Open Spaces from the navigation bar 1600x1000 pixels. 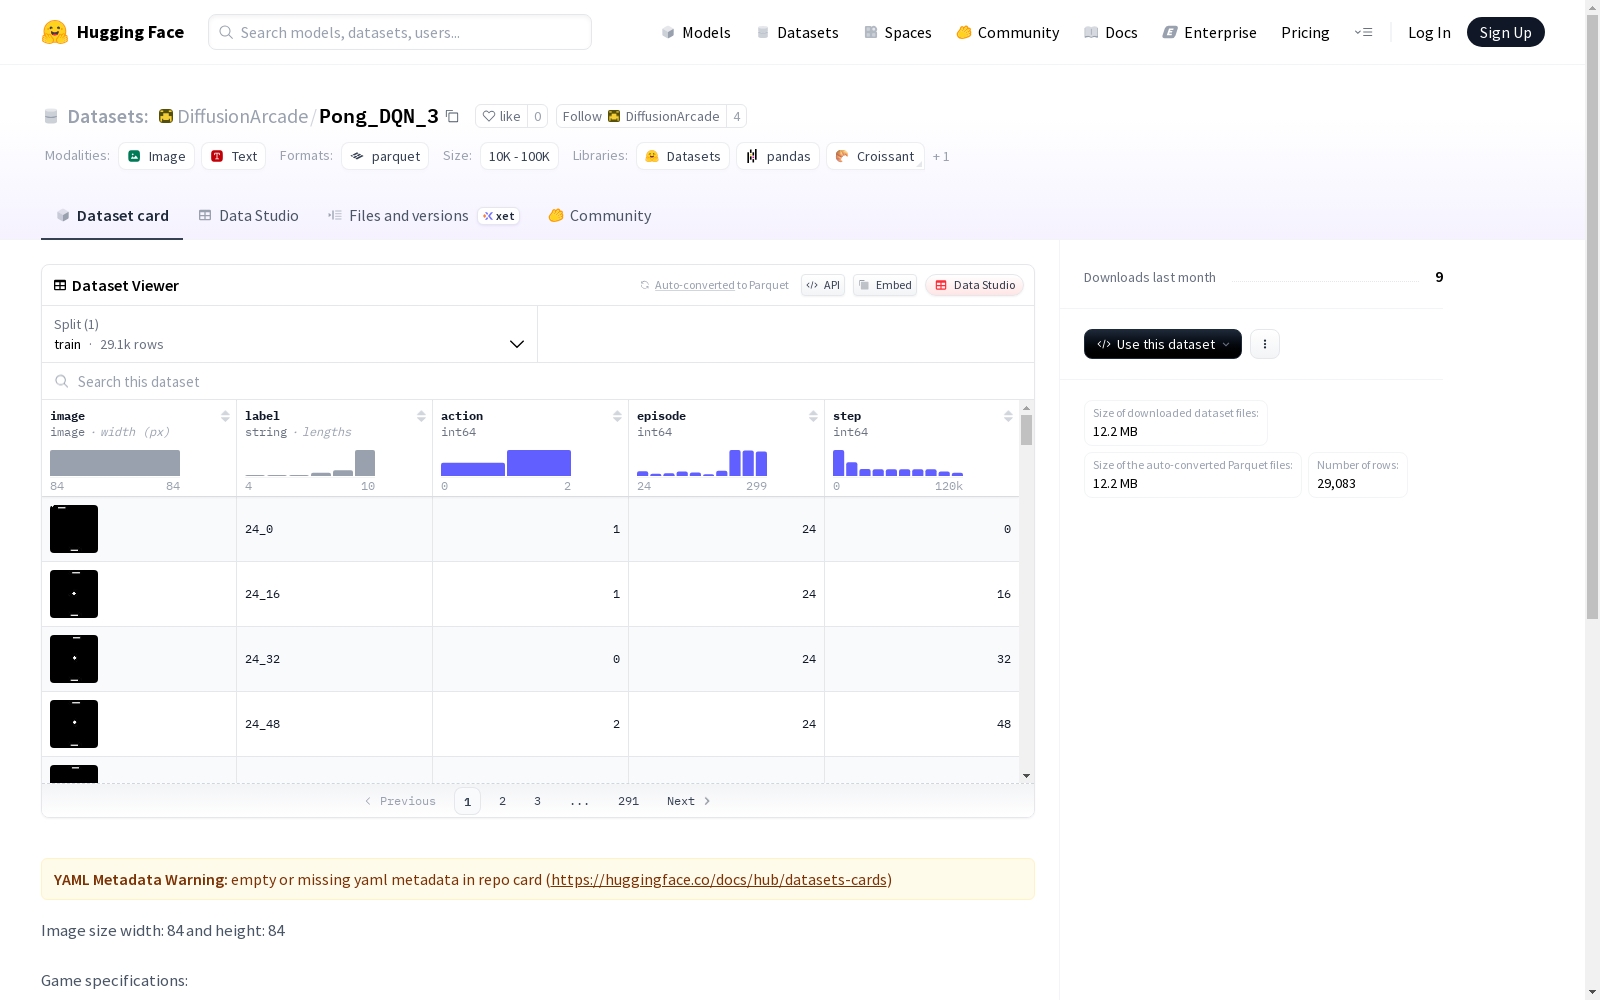coord(898,32)
